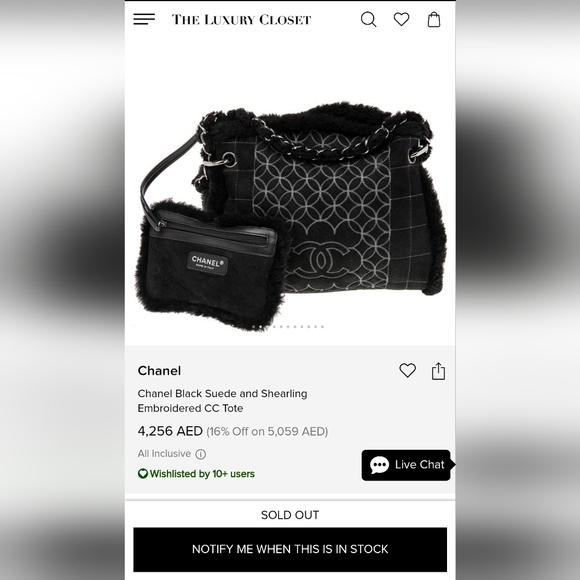Click the 4,256 AED price text

170,431
